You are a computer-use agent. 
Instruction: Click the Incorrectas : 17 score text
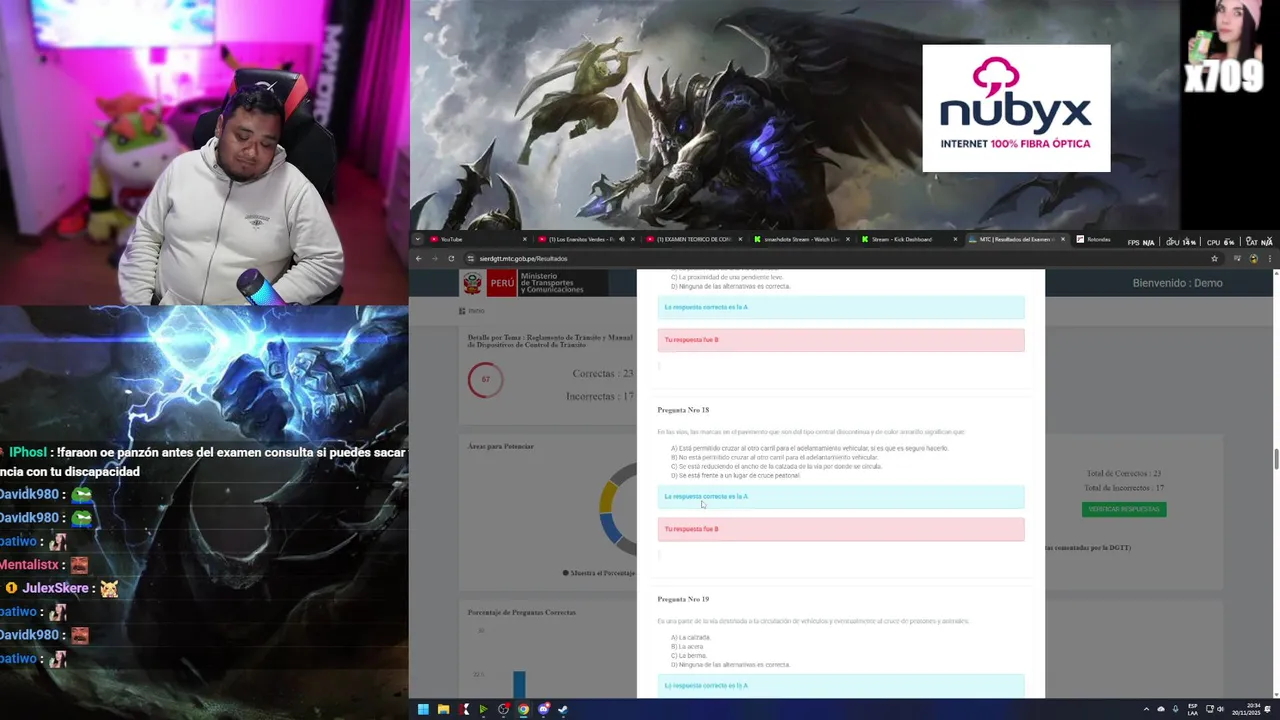[x=599, y=397]
